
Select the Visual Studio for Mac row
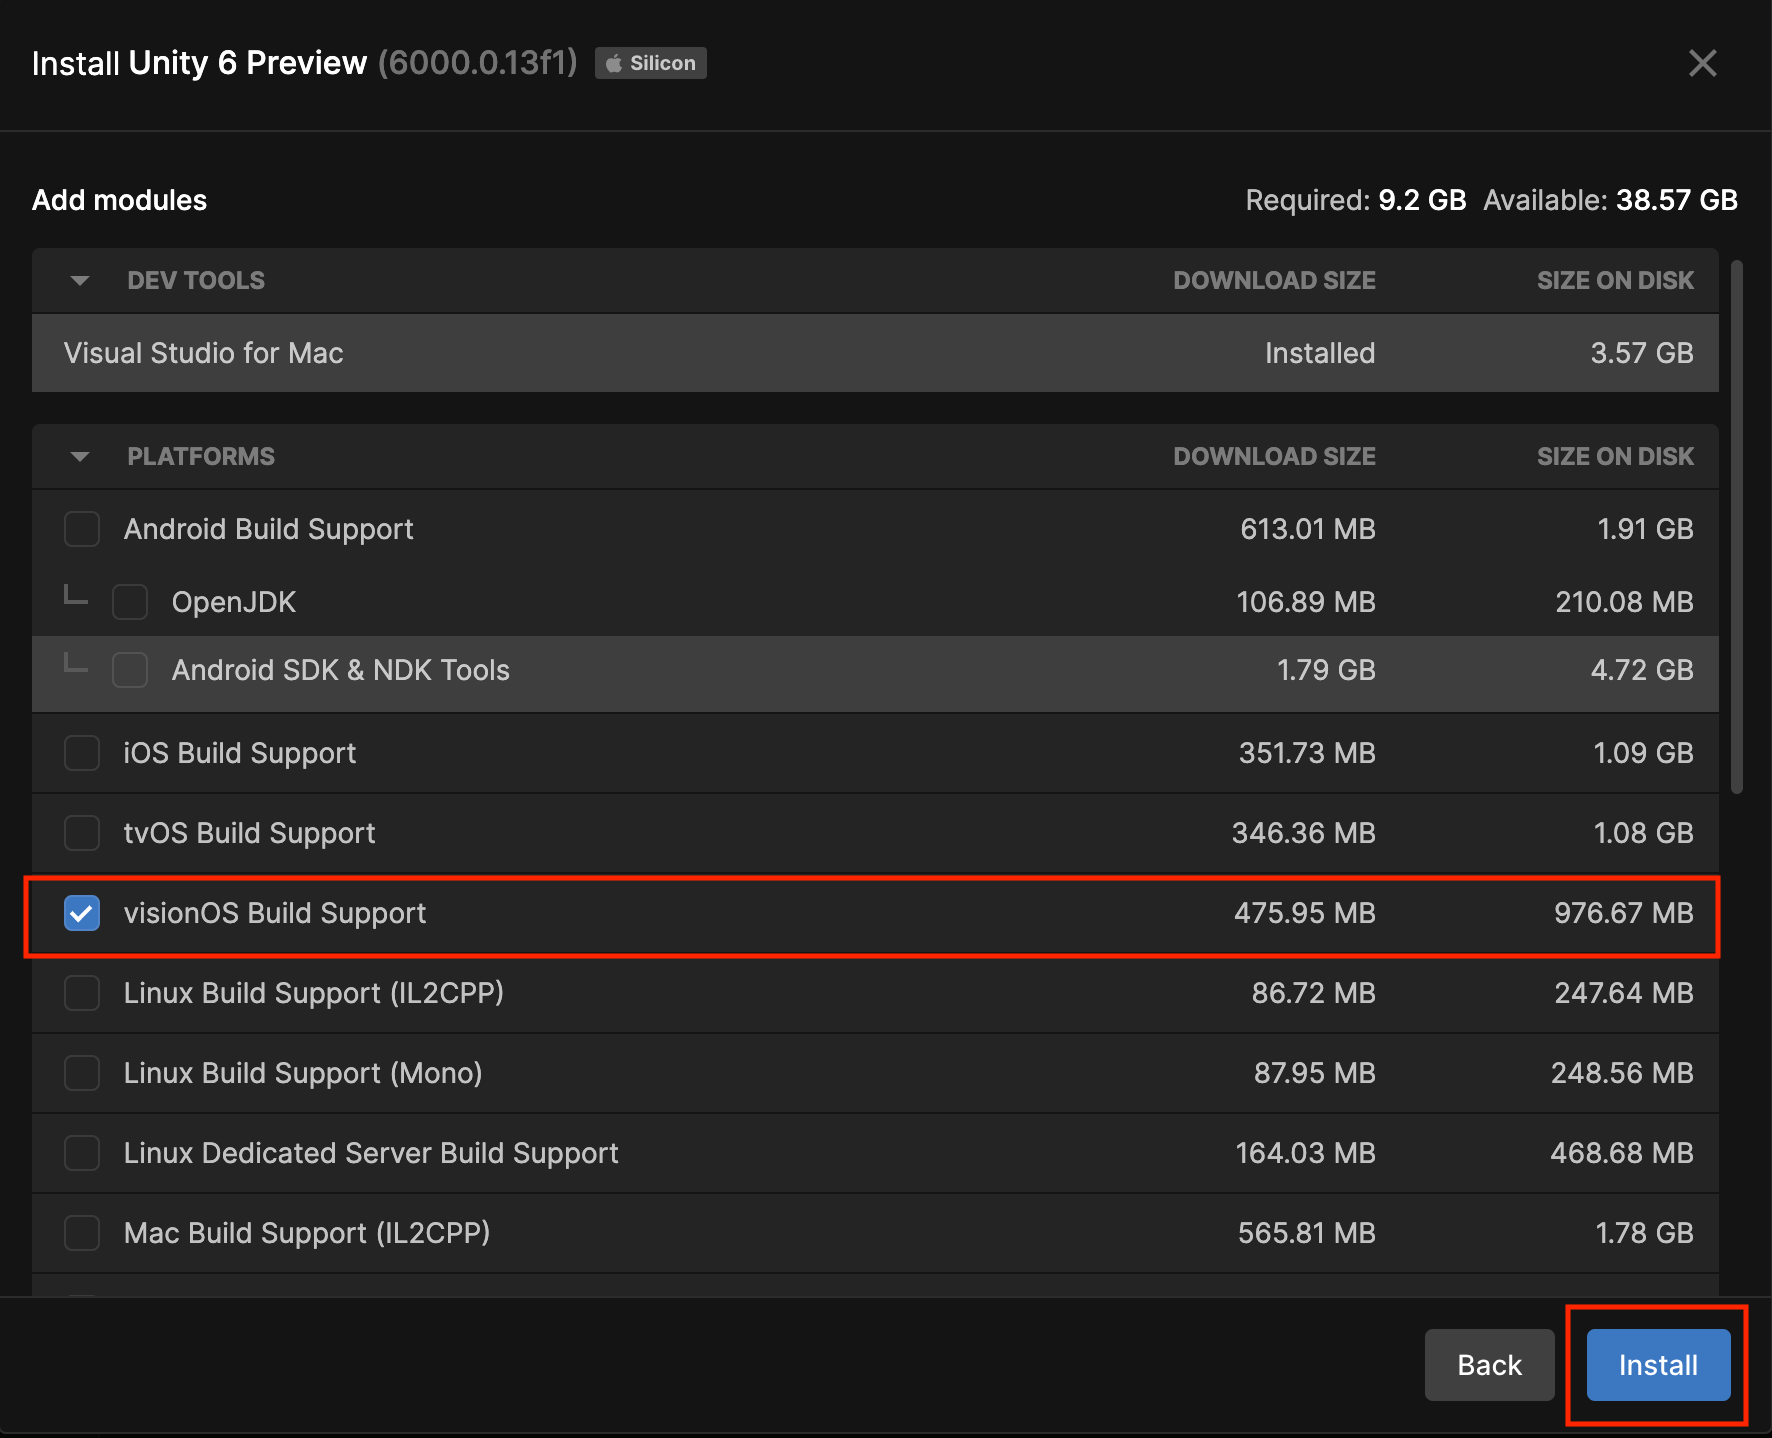point(875,353)
